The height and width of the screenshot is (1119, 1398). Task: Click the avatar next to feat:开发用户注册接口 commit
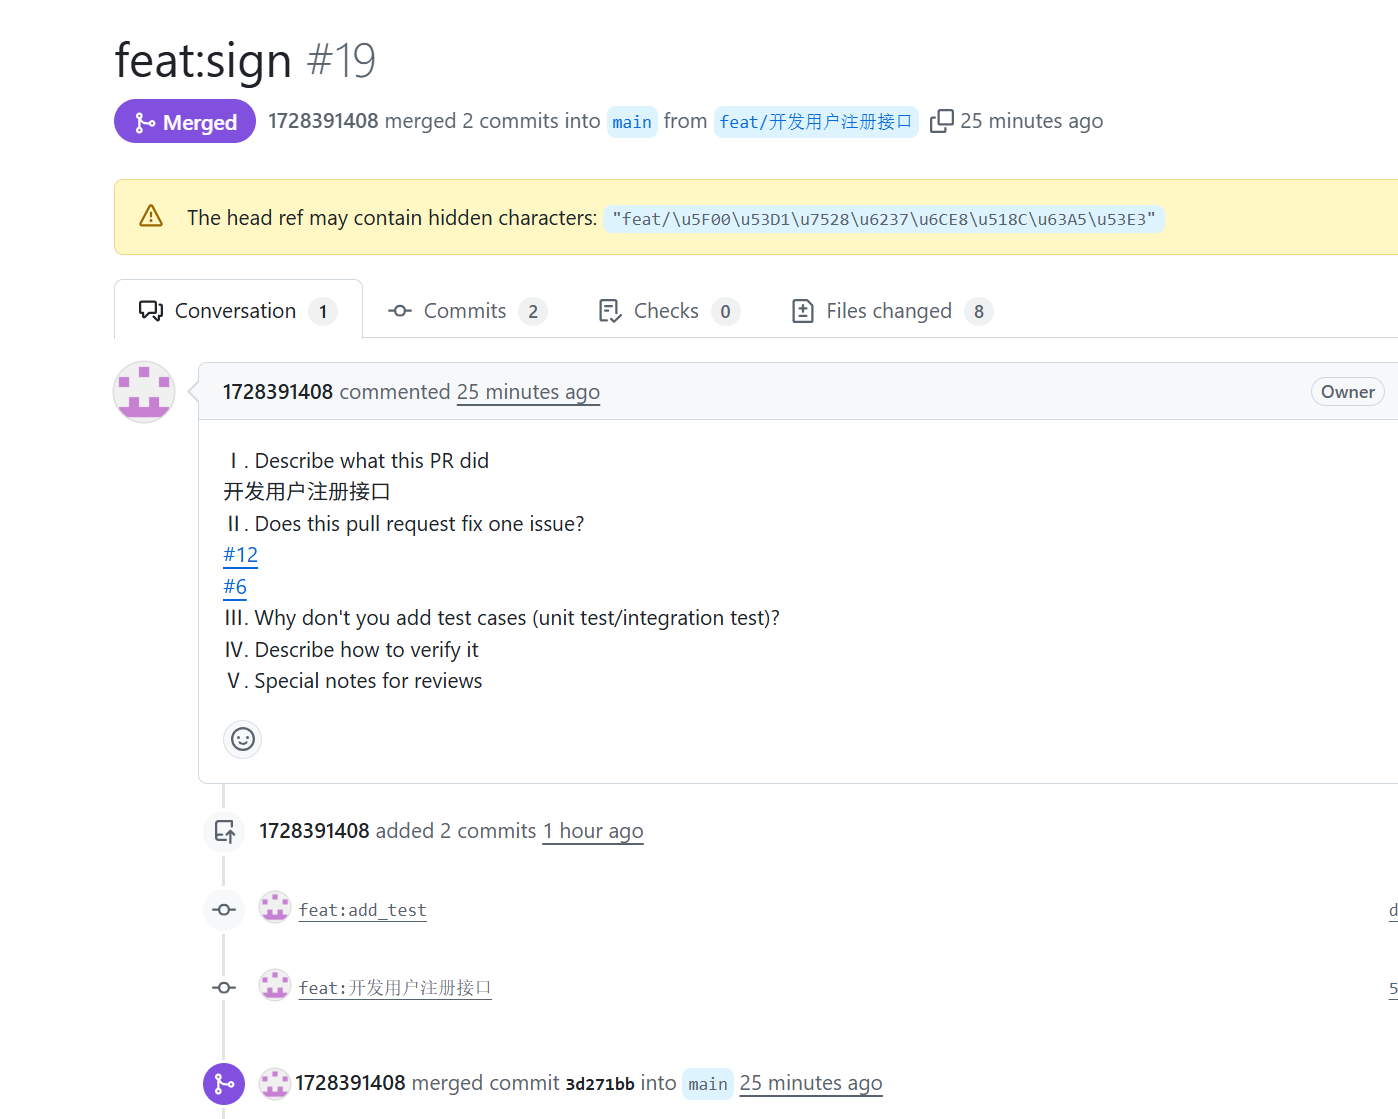click(275, 985)
